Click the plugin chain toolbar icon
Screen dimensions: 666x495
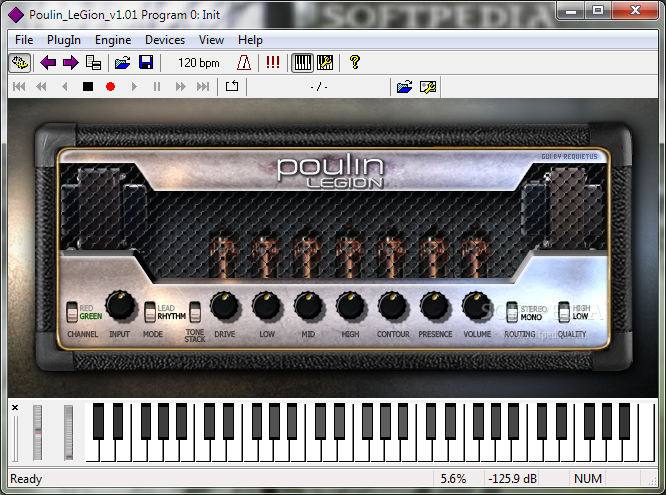coord(20,63)
